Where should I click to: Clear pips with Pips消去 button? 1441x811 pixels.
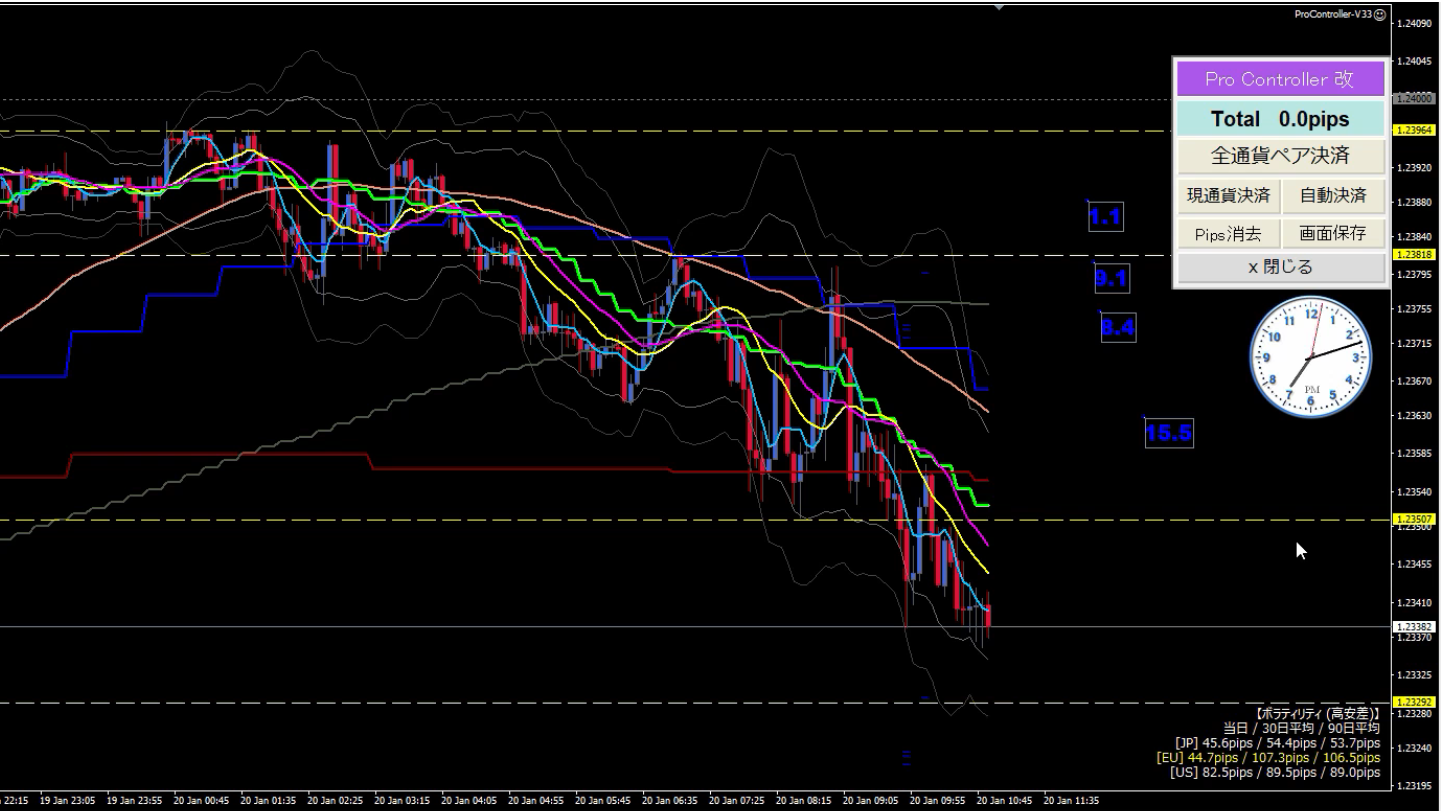(1228, 234)
